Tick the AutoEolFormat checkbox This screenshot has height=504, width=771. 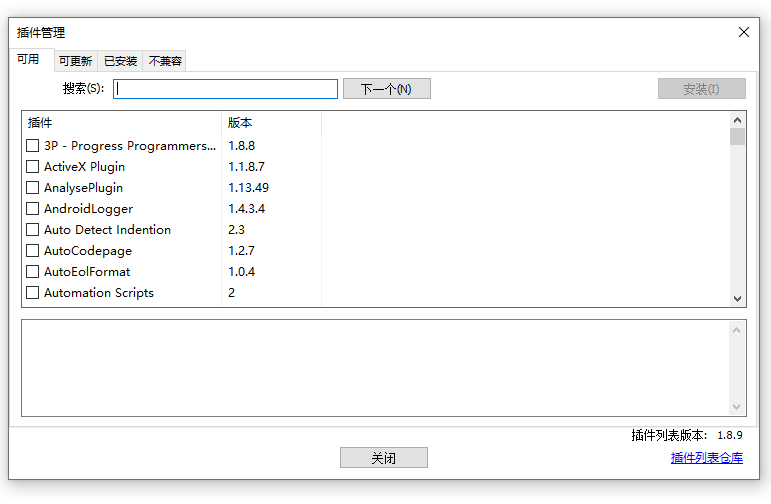click(32, 271)
